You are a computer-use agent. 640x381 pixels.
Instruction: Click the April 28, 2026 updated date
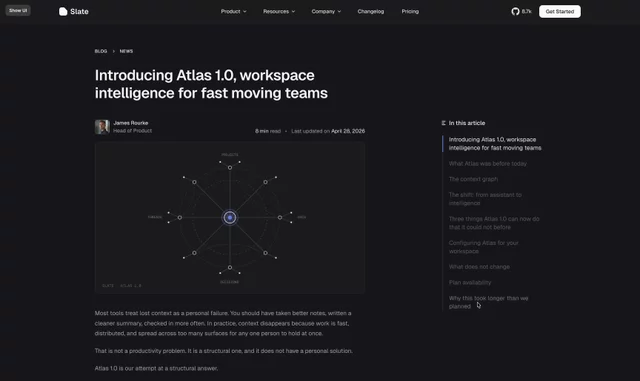point(348,131)
